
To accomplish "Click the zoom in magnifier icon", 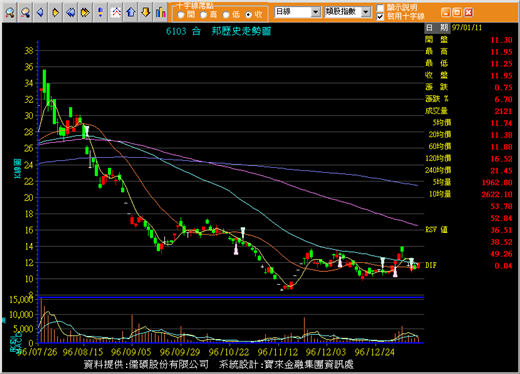I will 10,13.
